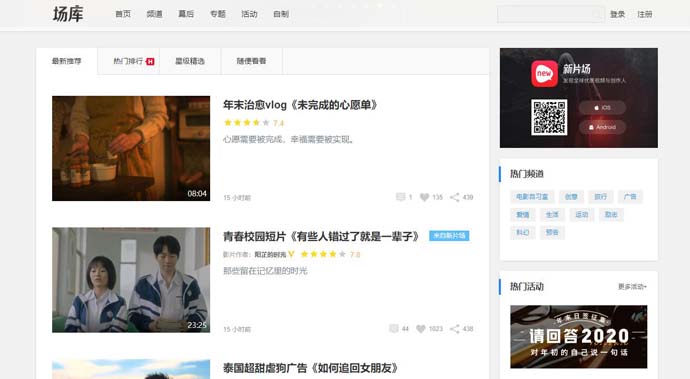Click the blue 来自新片场 badge
Viewport: 690px width, 379px height.
(449, 236)
